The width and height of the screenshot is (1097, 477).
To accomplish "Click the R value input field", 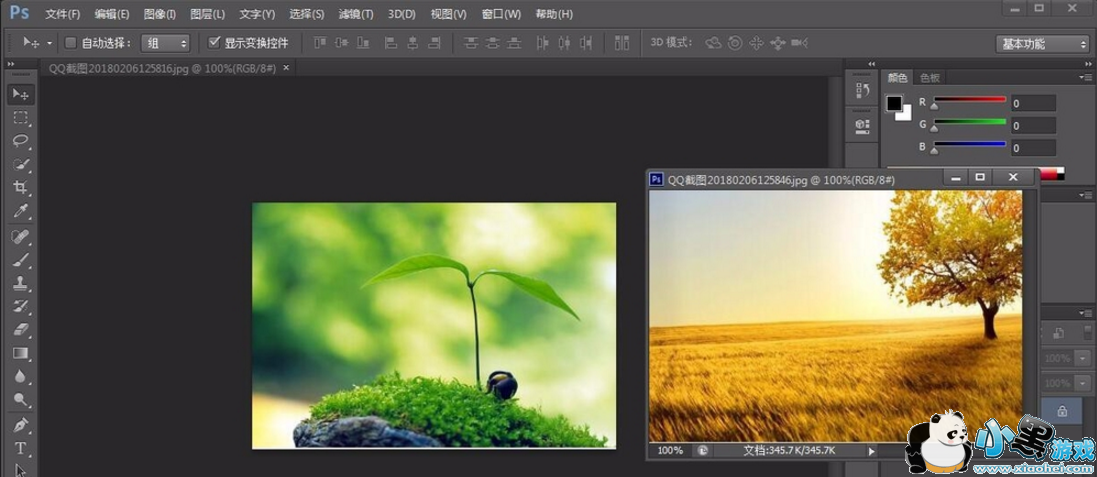I will click(x=1032, y=103).
